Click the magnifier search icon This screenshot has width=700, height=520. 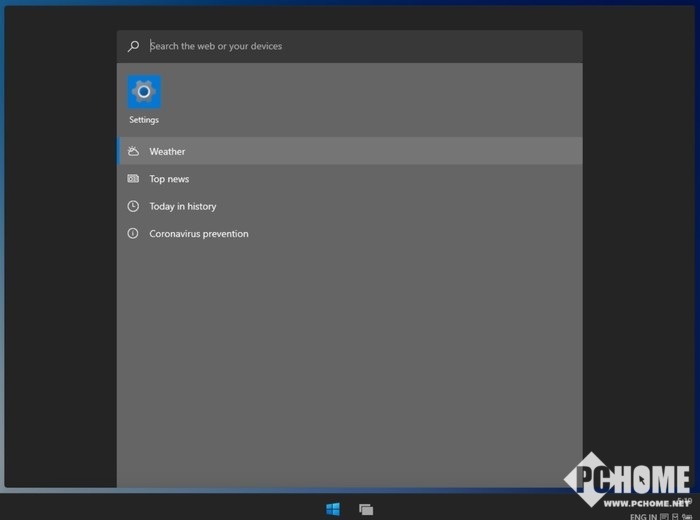(x=133, y=46)
